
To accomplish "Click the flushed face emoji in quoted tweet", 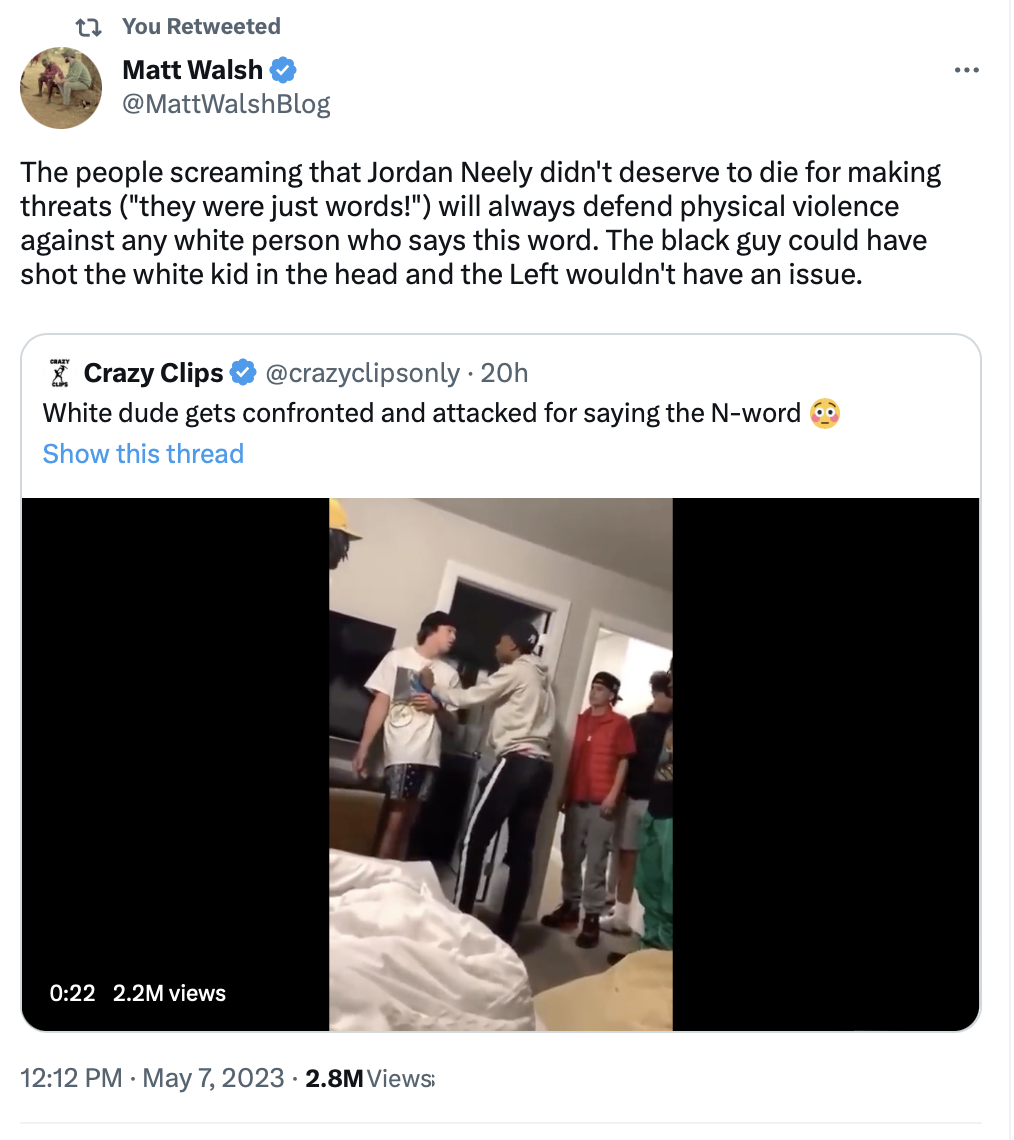I will coord(824,414).
